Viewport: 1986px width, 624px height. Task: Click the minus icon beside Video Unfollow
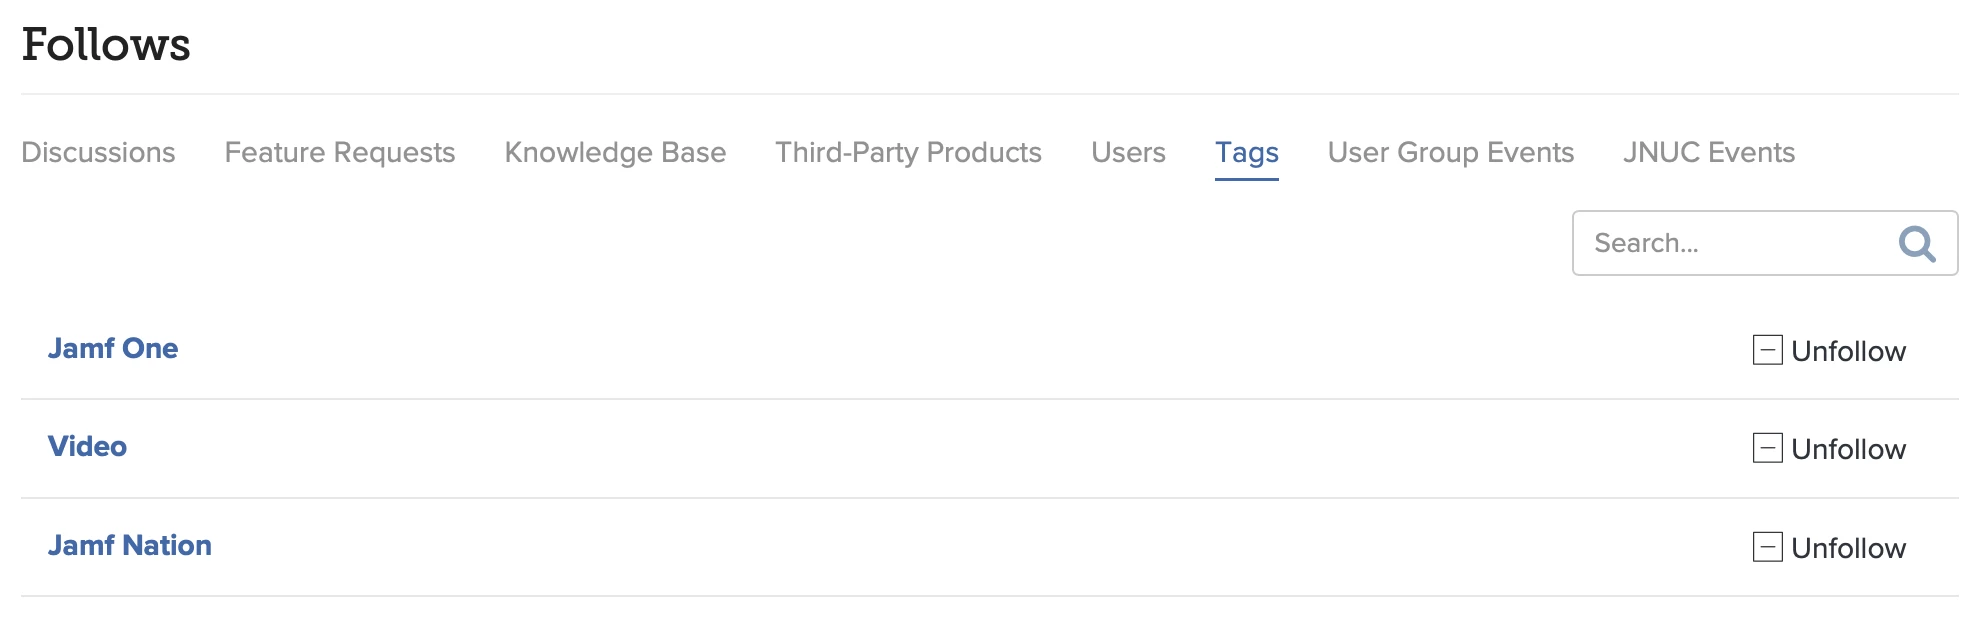click(x=1767, y=448)
